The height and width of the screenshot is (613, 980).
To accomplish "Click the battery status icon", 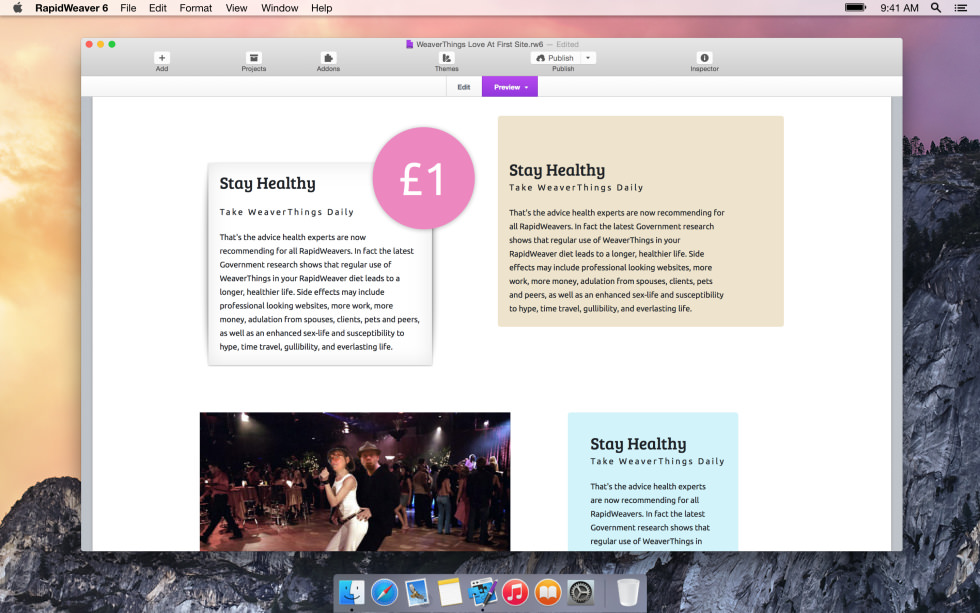I will coord(855,7).
